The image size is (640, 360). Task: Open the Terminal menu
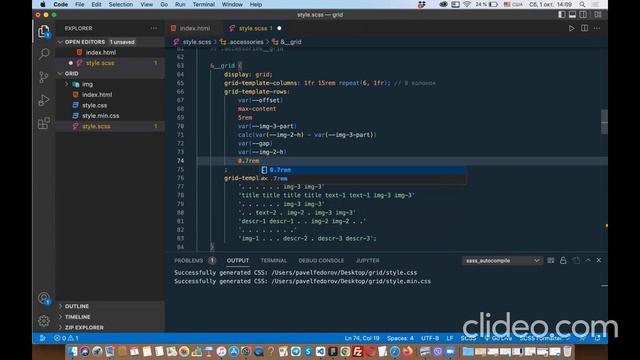tap(204, 4)
